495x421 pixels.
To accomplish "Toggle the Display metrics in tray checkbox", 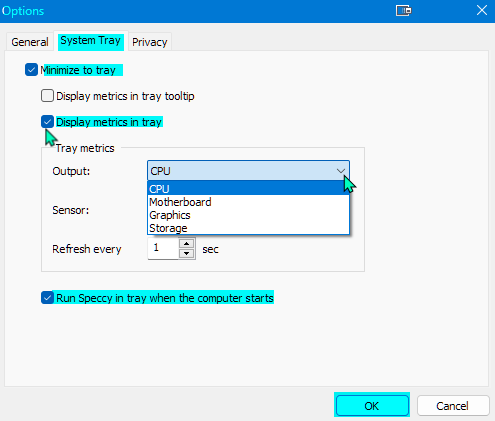I will tap(47, 122).
